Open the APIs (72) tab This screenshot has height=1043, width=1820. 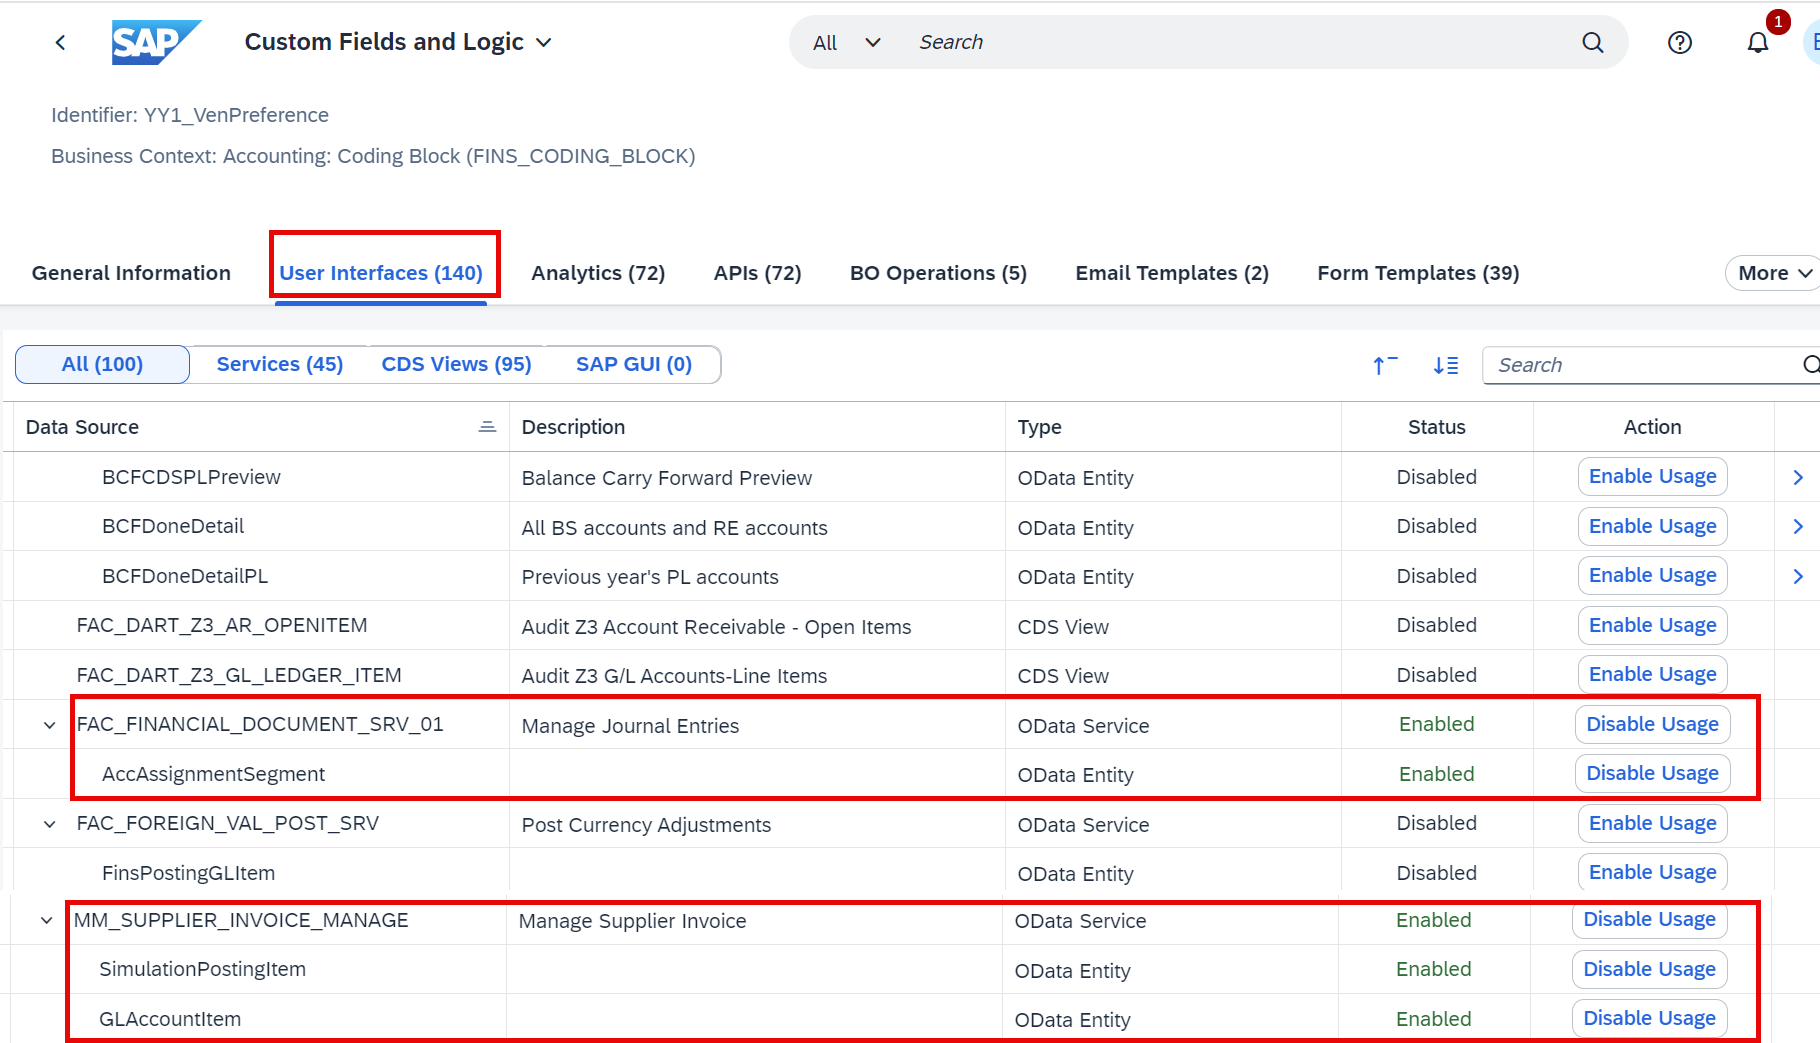click(x=757, y=273)
